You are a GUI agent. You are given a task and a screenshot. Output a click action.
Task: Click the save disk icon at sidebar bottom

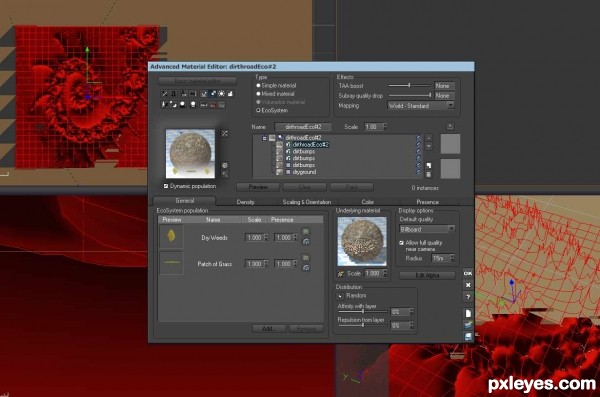click(468, 337)
